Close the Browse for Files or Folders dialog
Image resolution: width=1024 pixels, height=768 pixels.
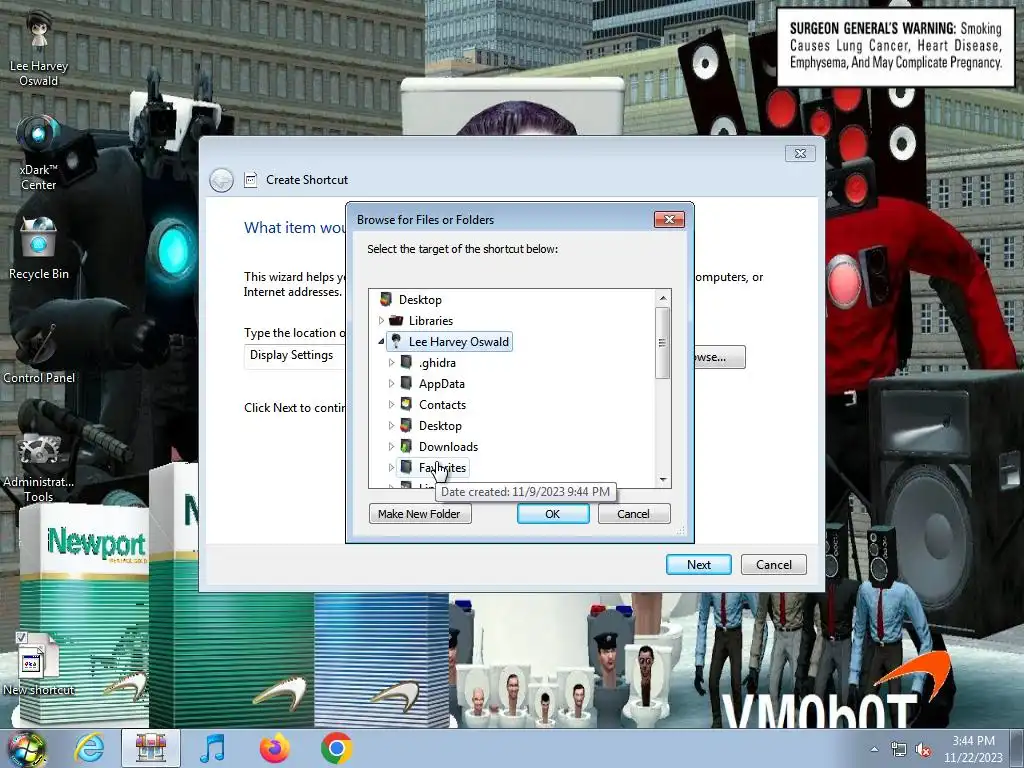click(669, 219)
